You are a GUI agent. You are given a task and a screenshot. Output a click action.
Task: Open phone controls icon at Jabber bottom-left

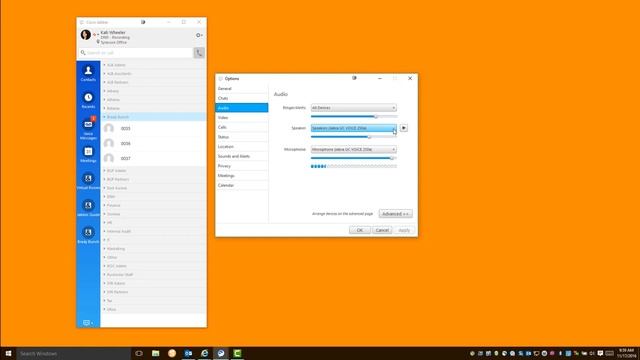tap(88, 322)
